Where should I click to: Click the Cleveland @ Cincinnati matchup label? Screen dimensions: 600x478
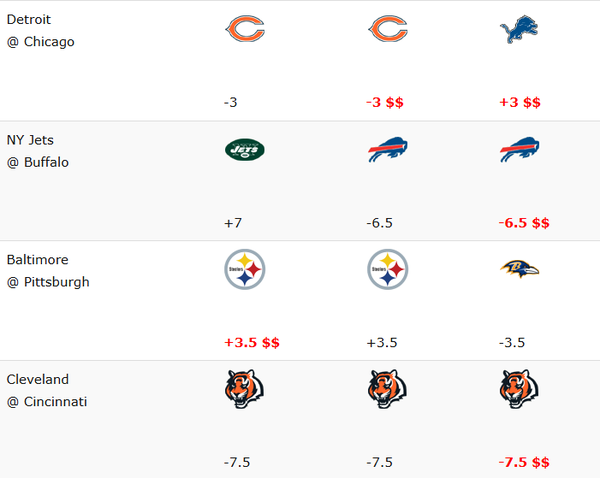(47, 390)
